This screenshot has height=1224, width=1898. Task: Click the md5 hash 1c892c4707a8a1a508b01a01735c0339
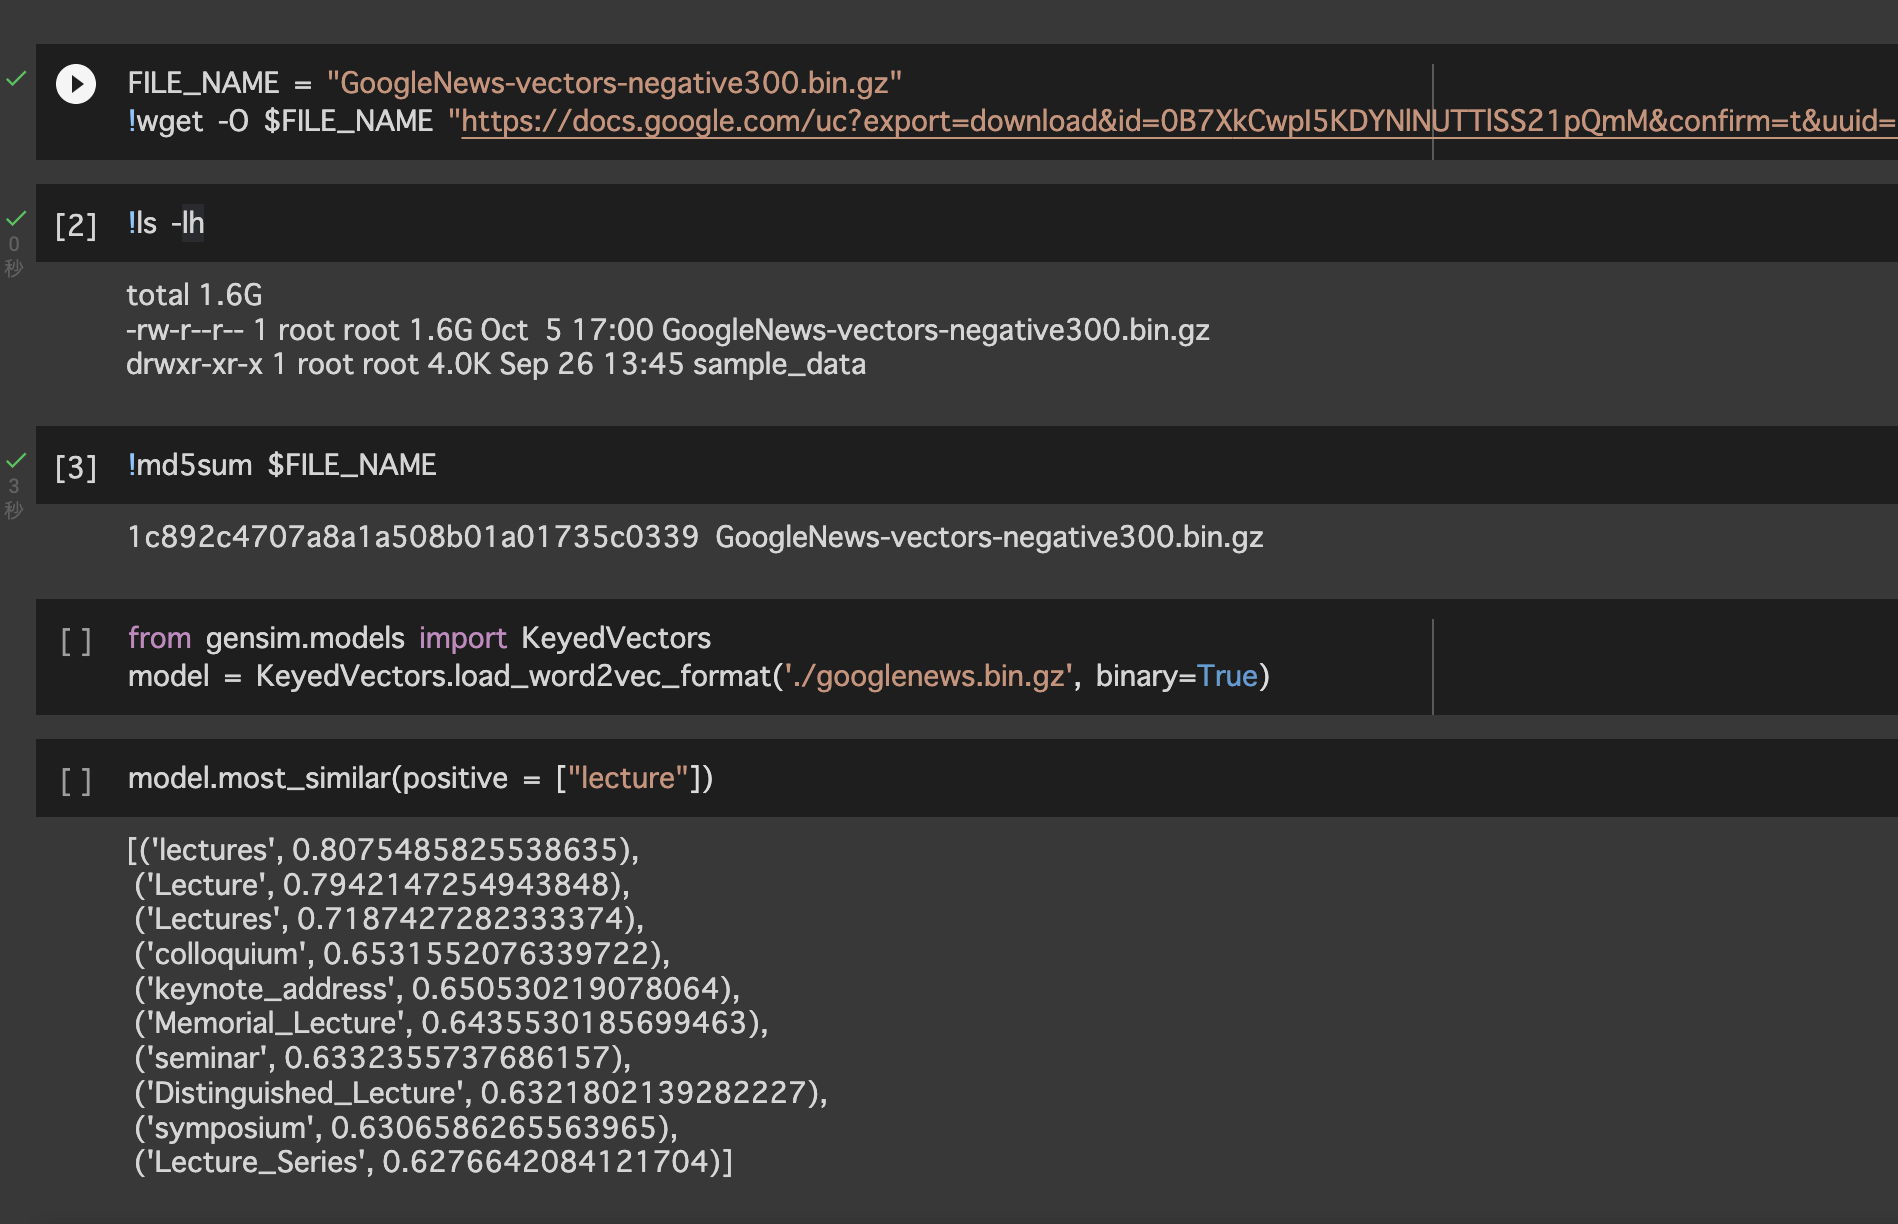pos(413,537)
